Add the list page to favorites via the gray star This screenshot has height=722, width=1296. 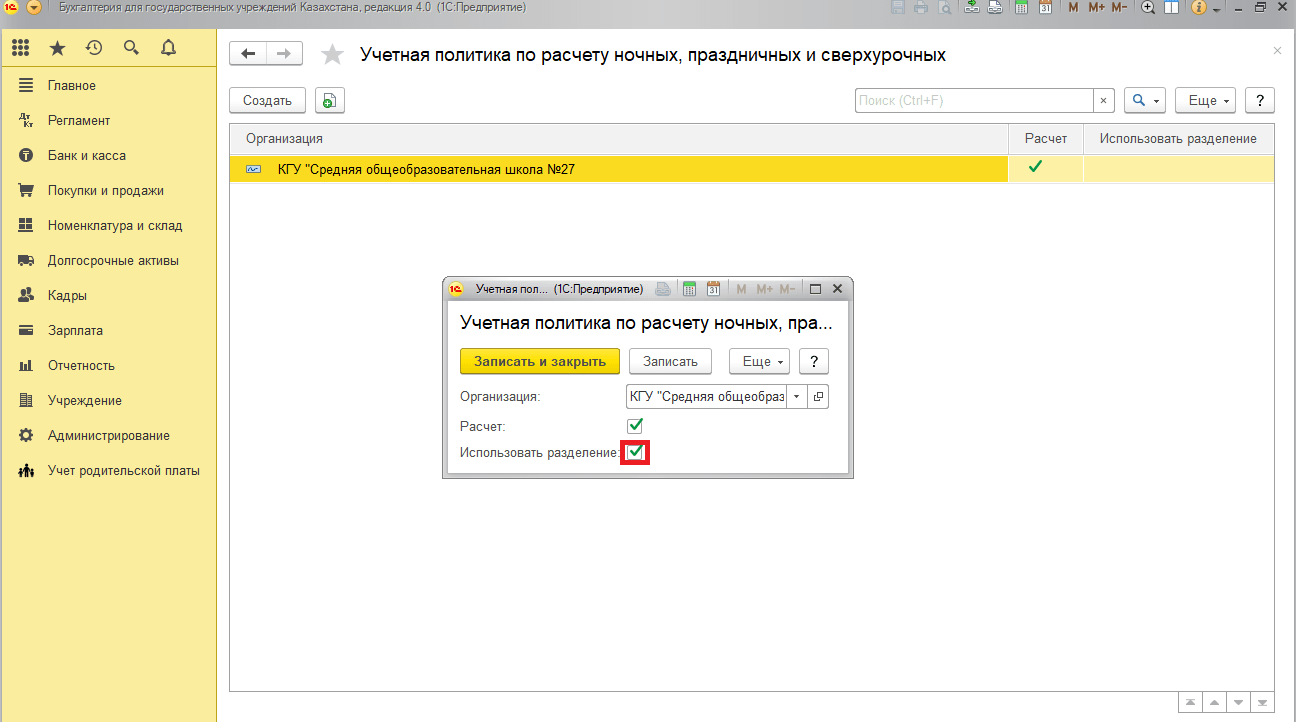[x=333, y=55]
